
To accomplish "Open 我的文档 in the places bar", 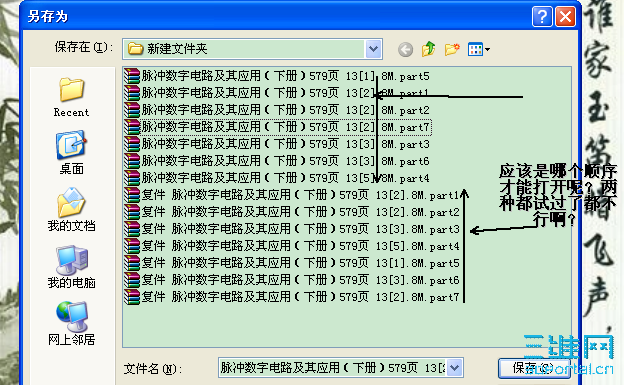I will click(72, 210).
